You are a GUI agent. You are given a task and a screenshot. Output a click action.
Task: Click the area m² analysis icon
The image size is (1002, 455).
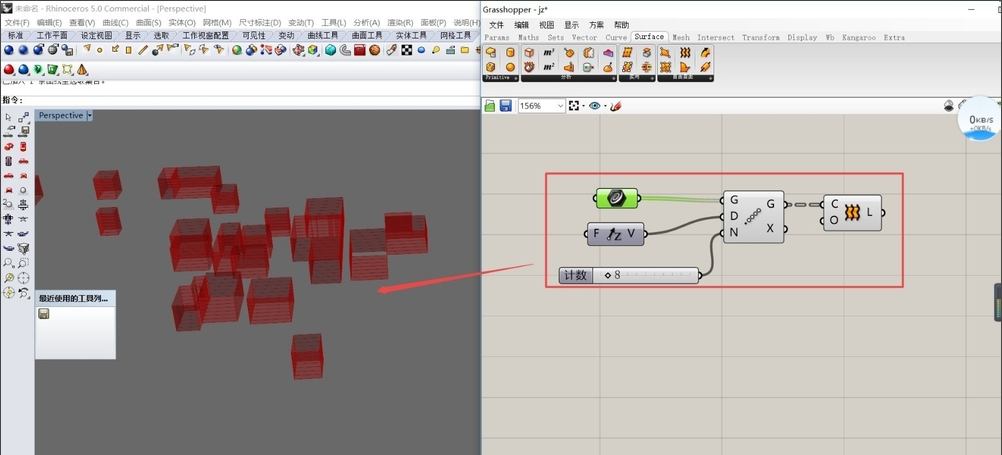pyautogui.click(x=549, y=67)
